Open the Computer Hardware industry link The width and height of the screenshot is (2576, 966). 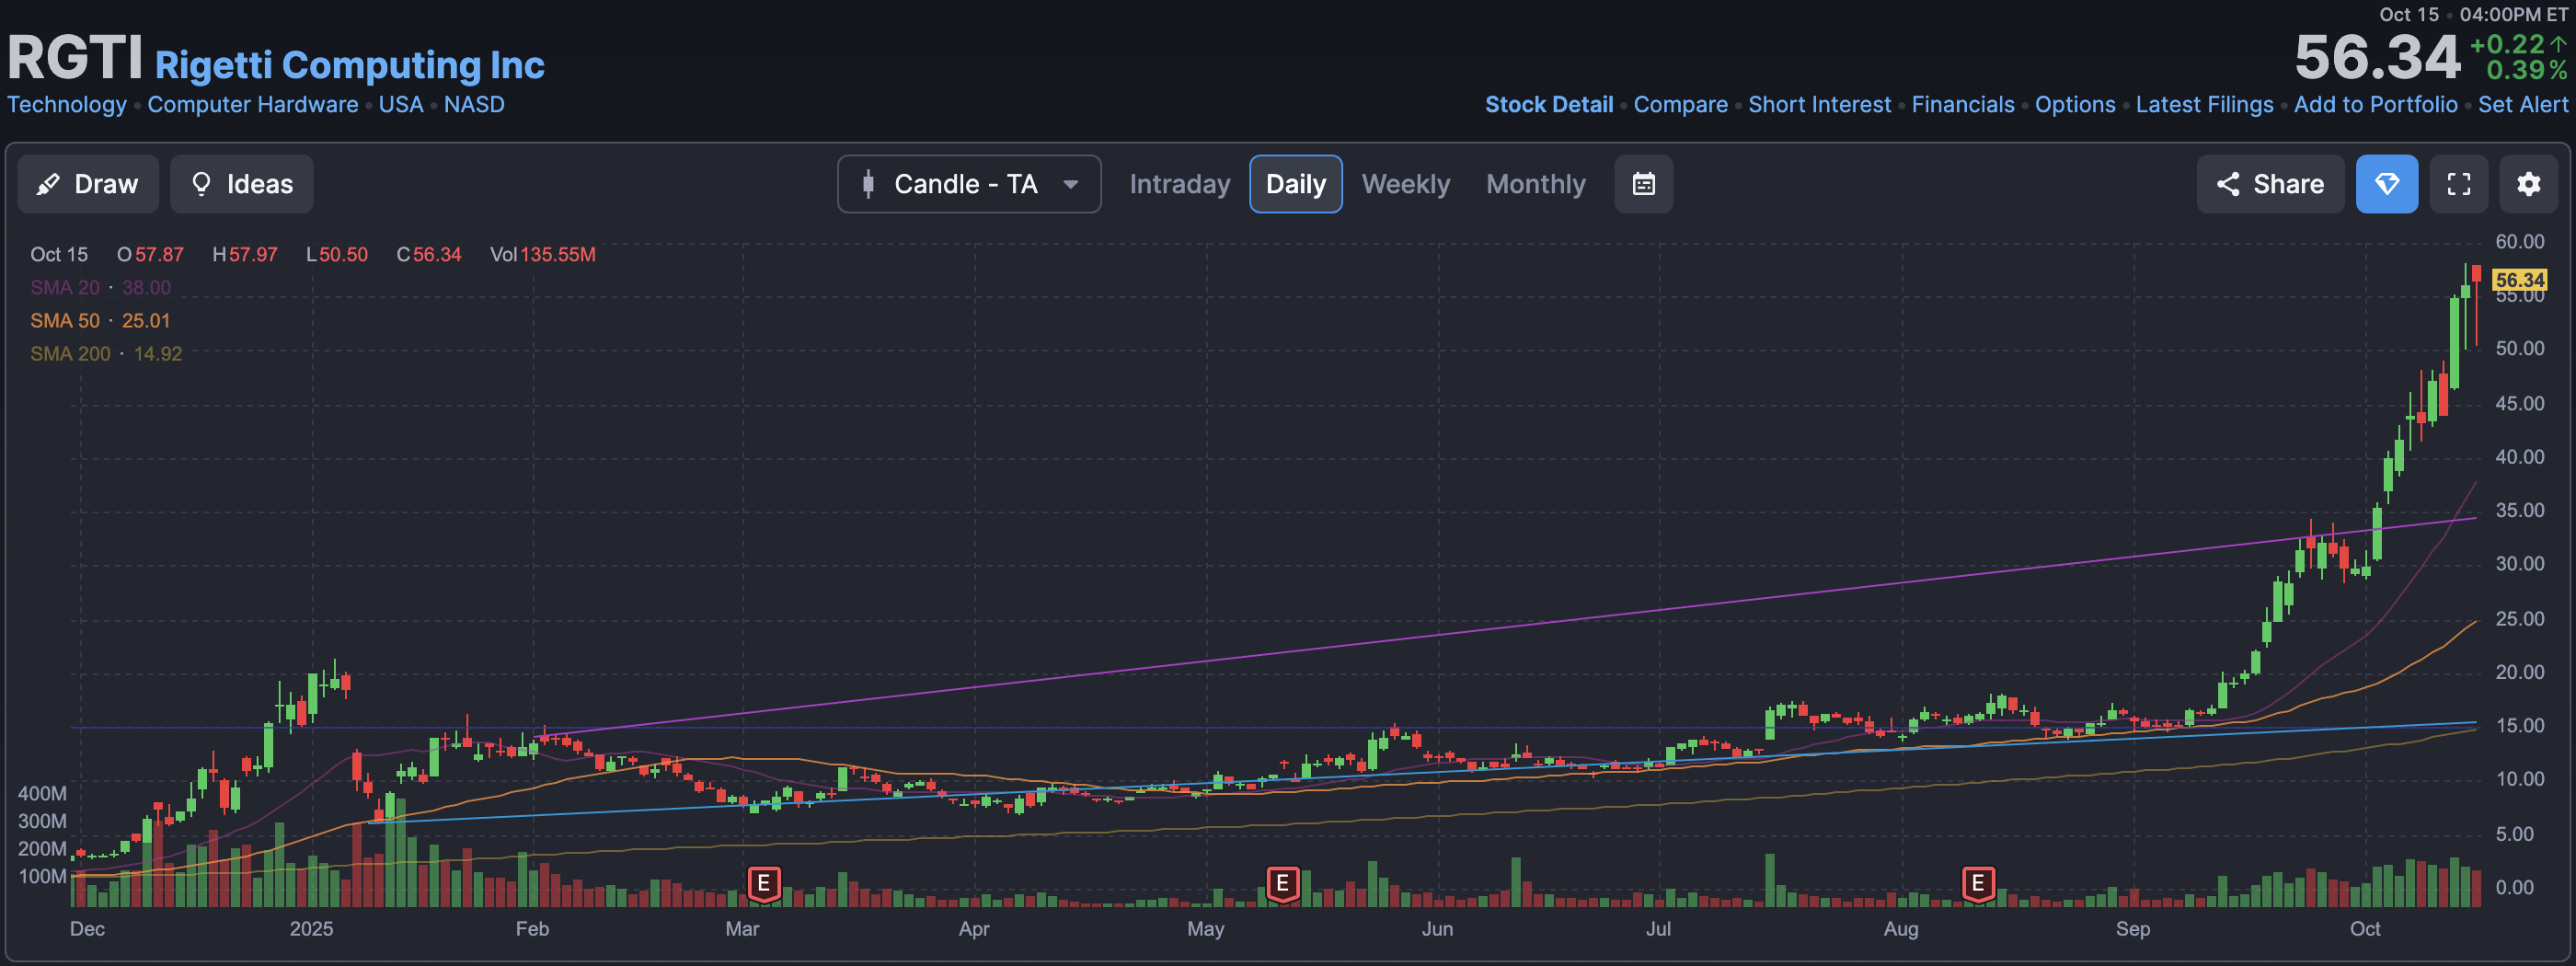[x=252, y=105]
